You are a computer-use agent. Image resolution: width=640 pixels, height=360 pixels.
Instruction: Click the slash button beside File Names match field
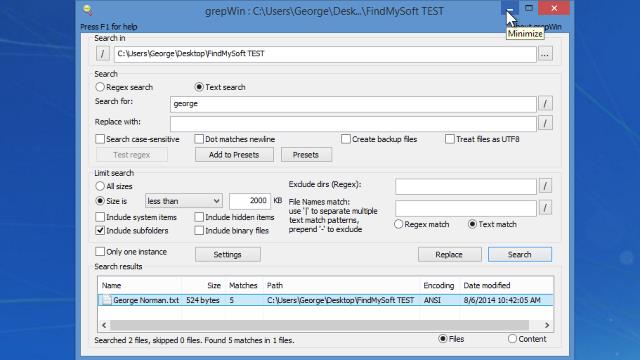click(545, 208)
